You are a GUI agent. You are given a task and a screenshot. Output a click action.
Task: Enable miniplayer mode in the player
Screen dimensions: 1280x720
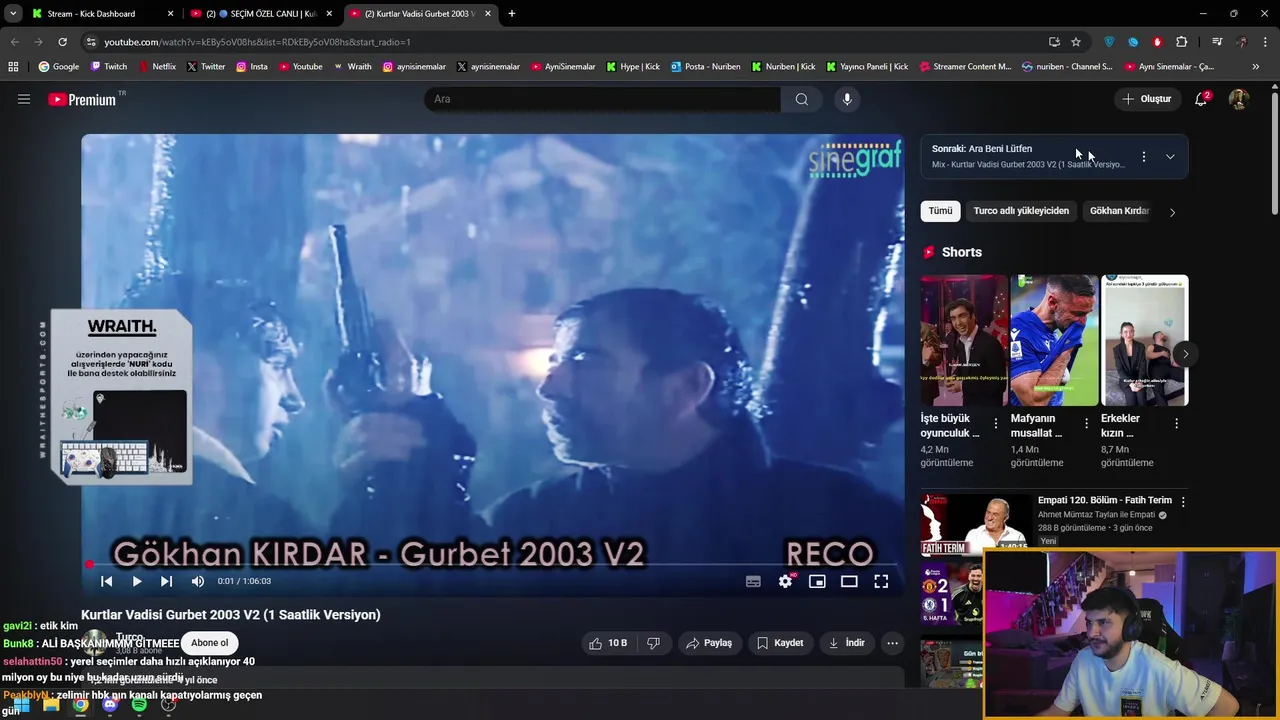pos(817,581)
